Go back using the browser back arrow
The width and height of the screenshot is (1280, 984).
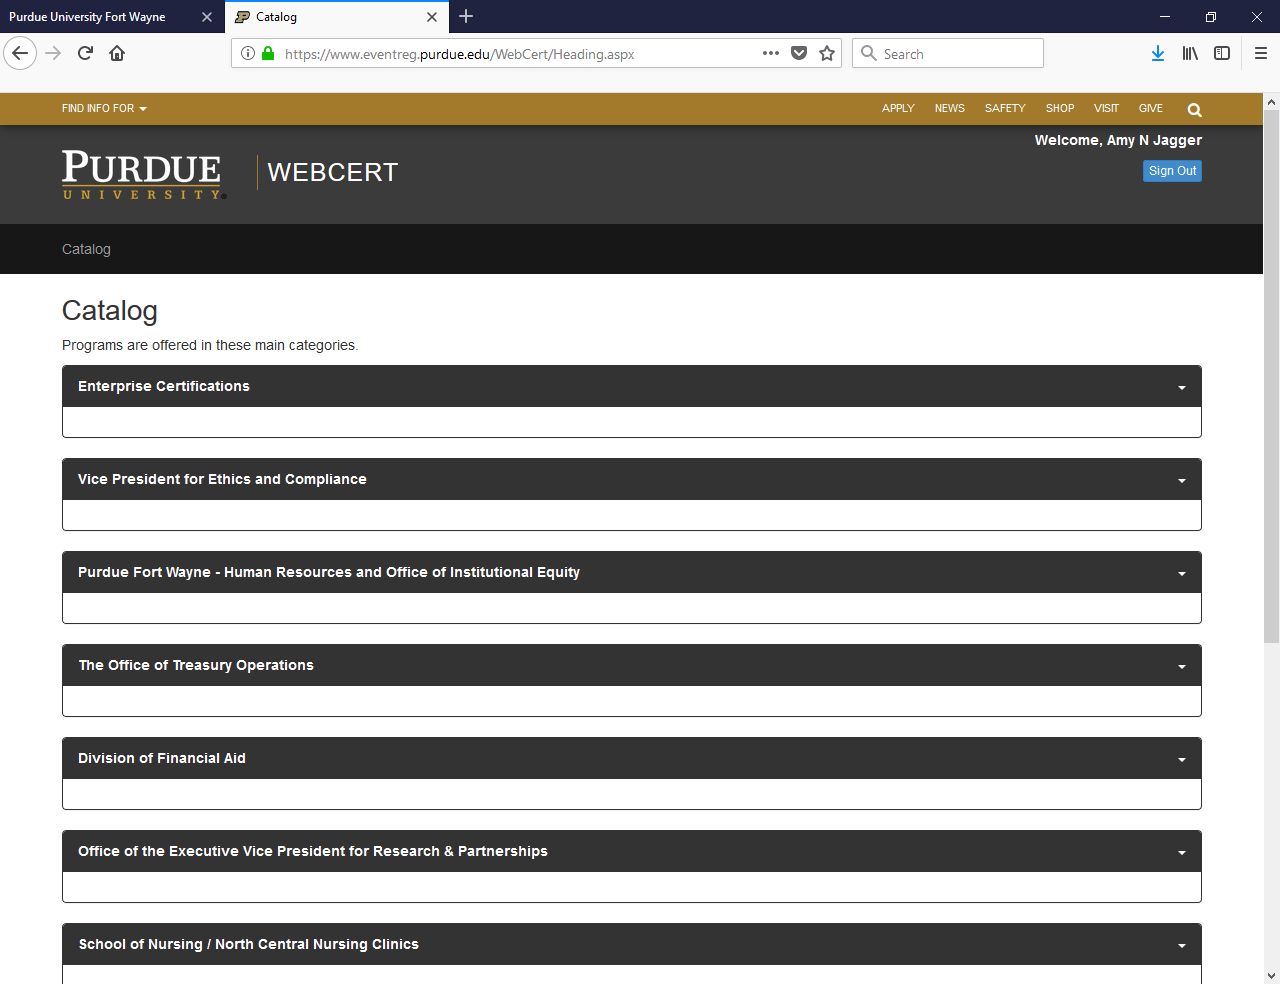tap(20, 53)
